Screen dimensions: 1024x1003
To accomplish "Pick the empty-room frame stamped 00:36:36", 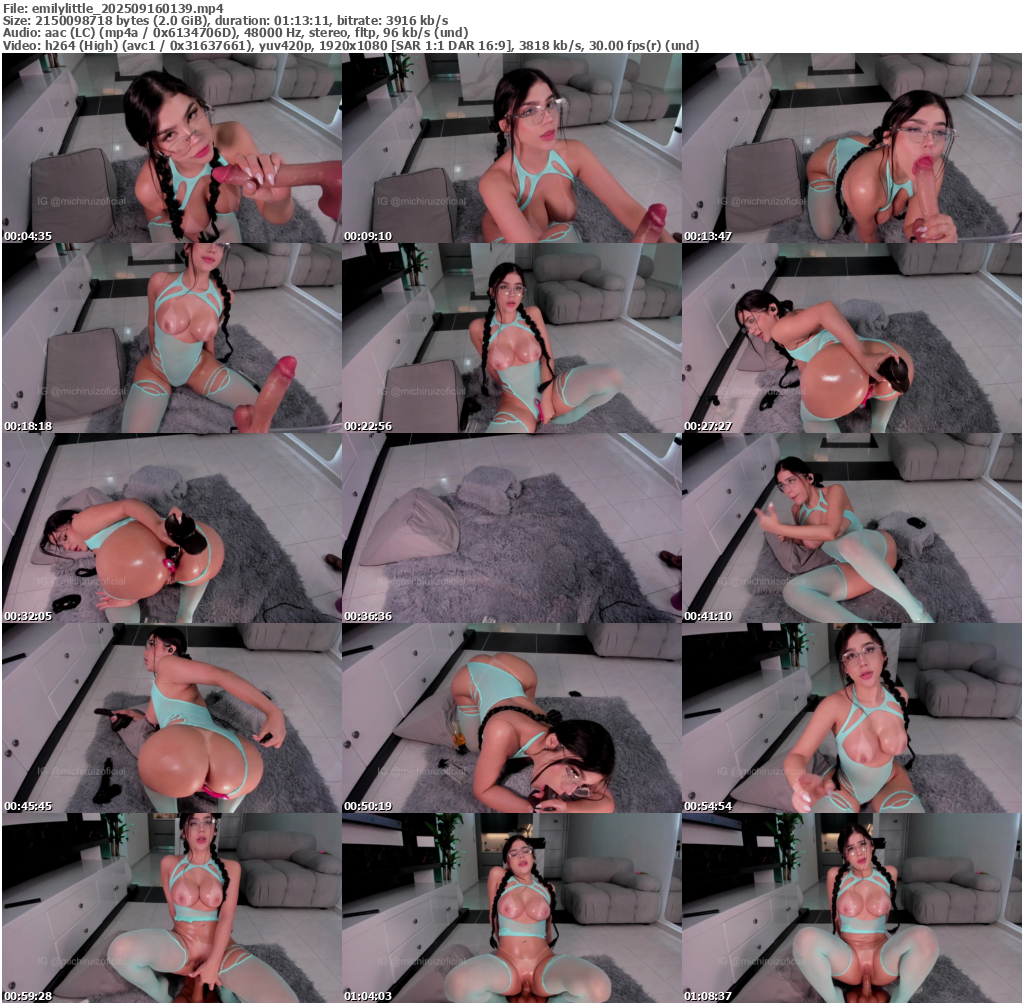I will [511, 528].
